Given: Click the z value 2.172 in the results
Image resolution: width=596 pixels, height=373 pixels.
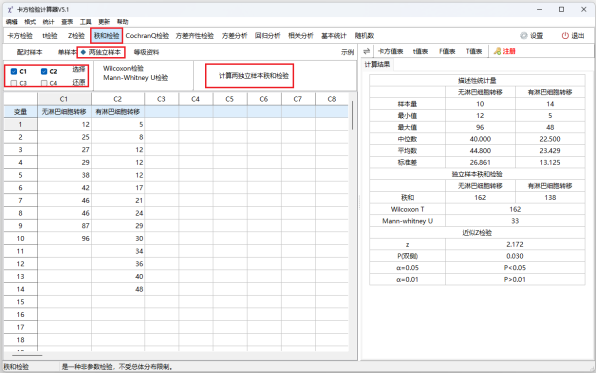Looking at the screenshot, I should coord(515,244).
